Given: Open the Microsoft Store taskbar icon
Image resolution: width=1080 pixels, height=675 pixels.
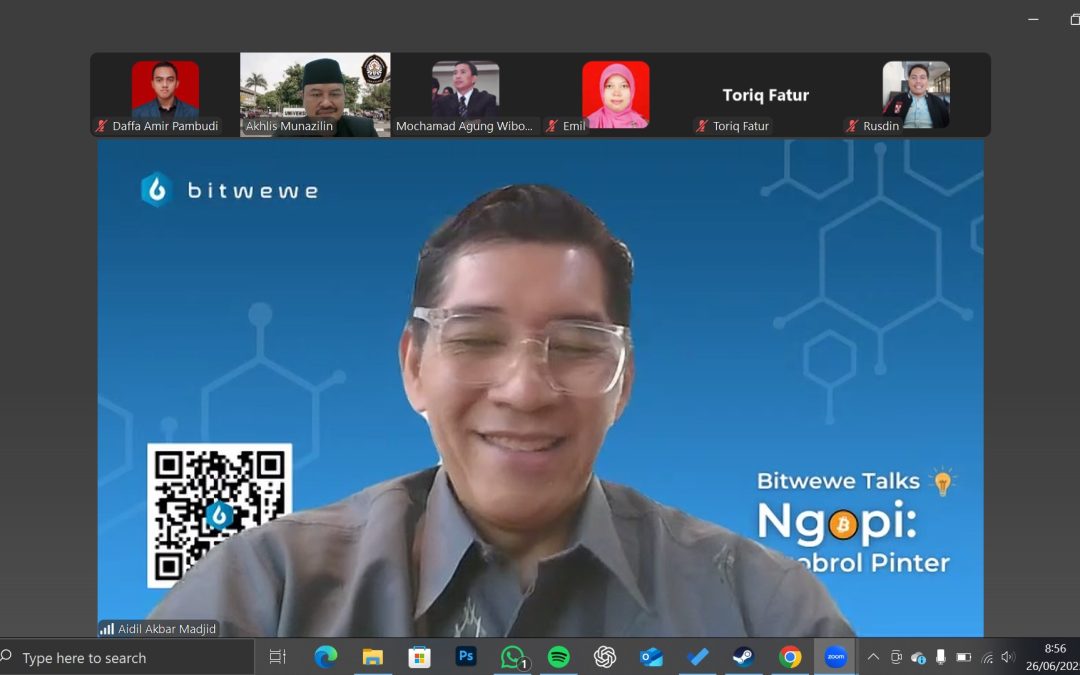Looking at the screenshot, I should [x=419, y=657].
